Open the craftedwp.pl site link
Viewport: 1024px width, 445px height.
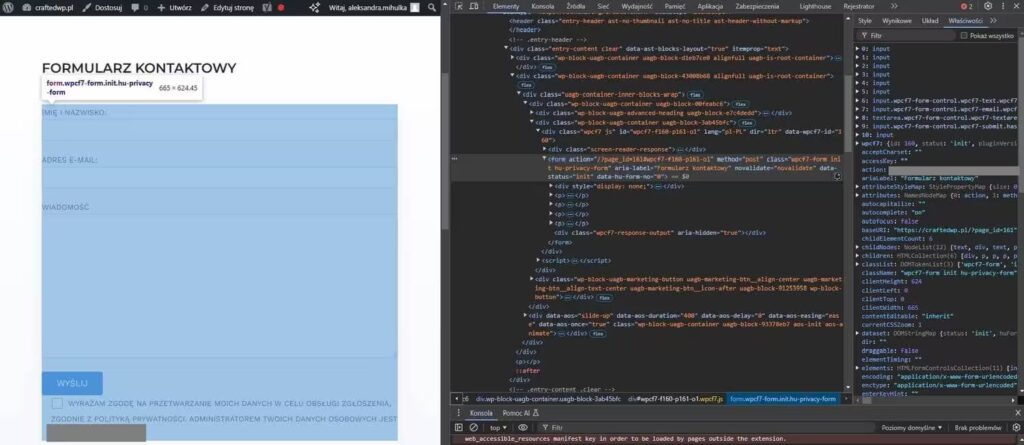pyautogui.click(x=48, y=7)
